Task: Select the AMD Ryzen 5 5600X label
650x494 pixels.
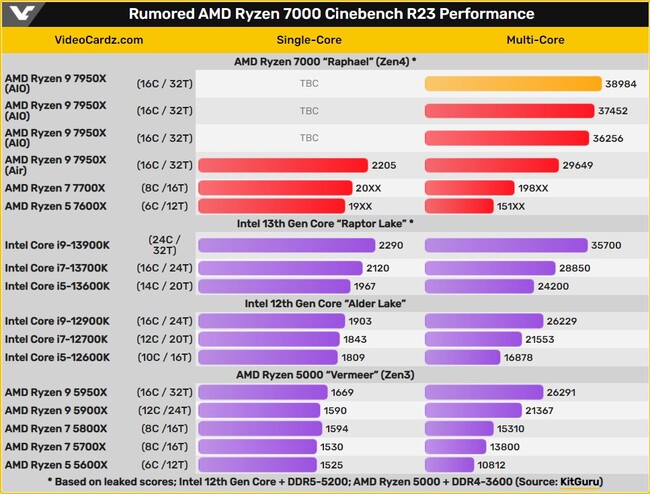Action: 56,465
